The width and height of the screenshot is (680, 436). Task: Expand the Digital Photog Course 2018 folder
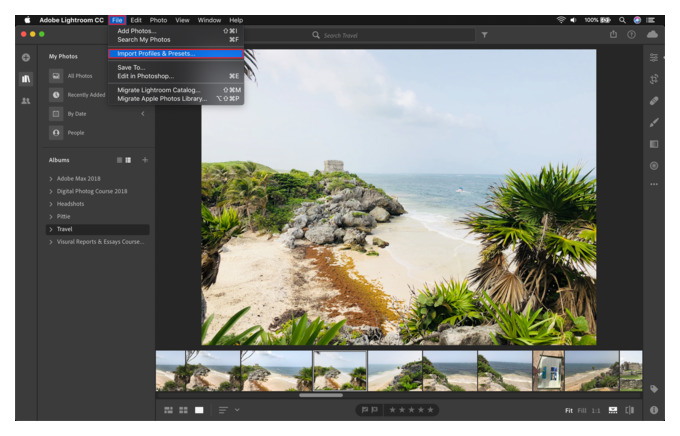pyautogui.click(x=51, y=191)
